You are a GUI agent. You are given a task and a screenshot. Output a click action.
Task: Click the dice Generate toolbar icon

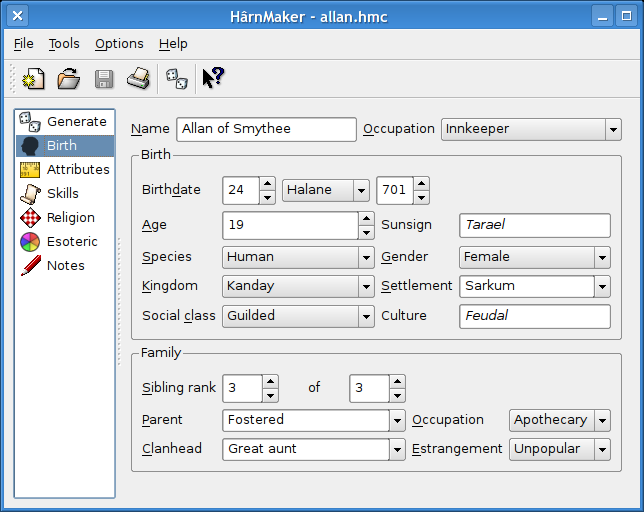coord(177,78)
